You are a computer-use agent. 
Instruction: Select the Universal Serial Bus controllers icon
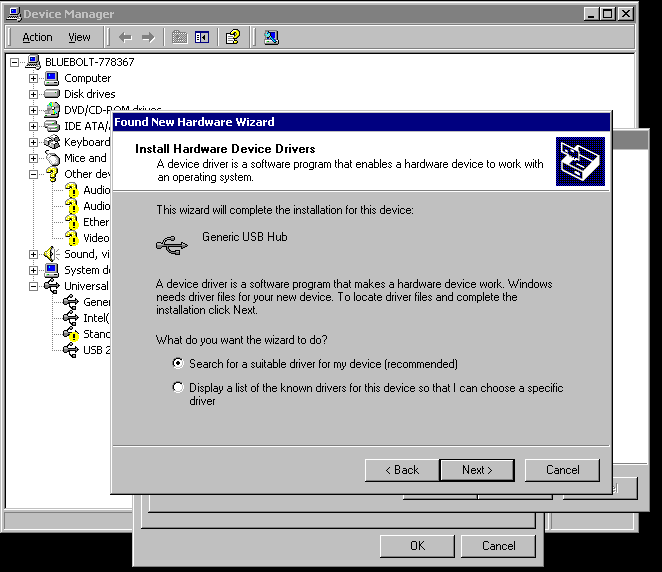tap(52, 286)
